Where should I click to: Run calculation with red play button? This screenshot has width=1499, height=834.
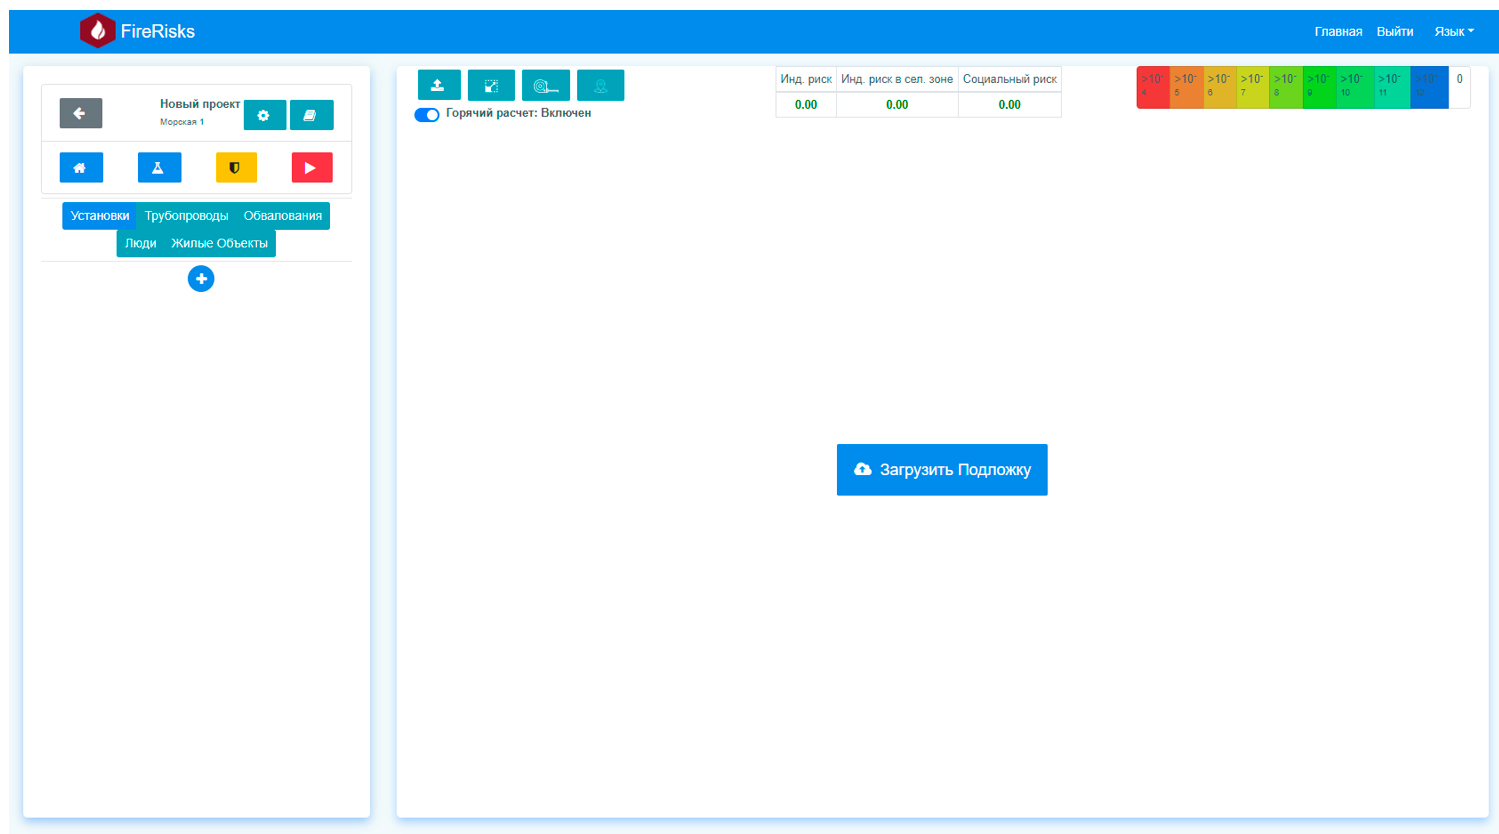(x=312, y=167)
